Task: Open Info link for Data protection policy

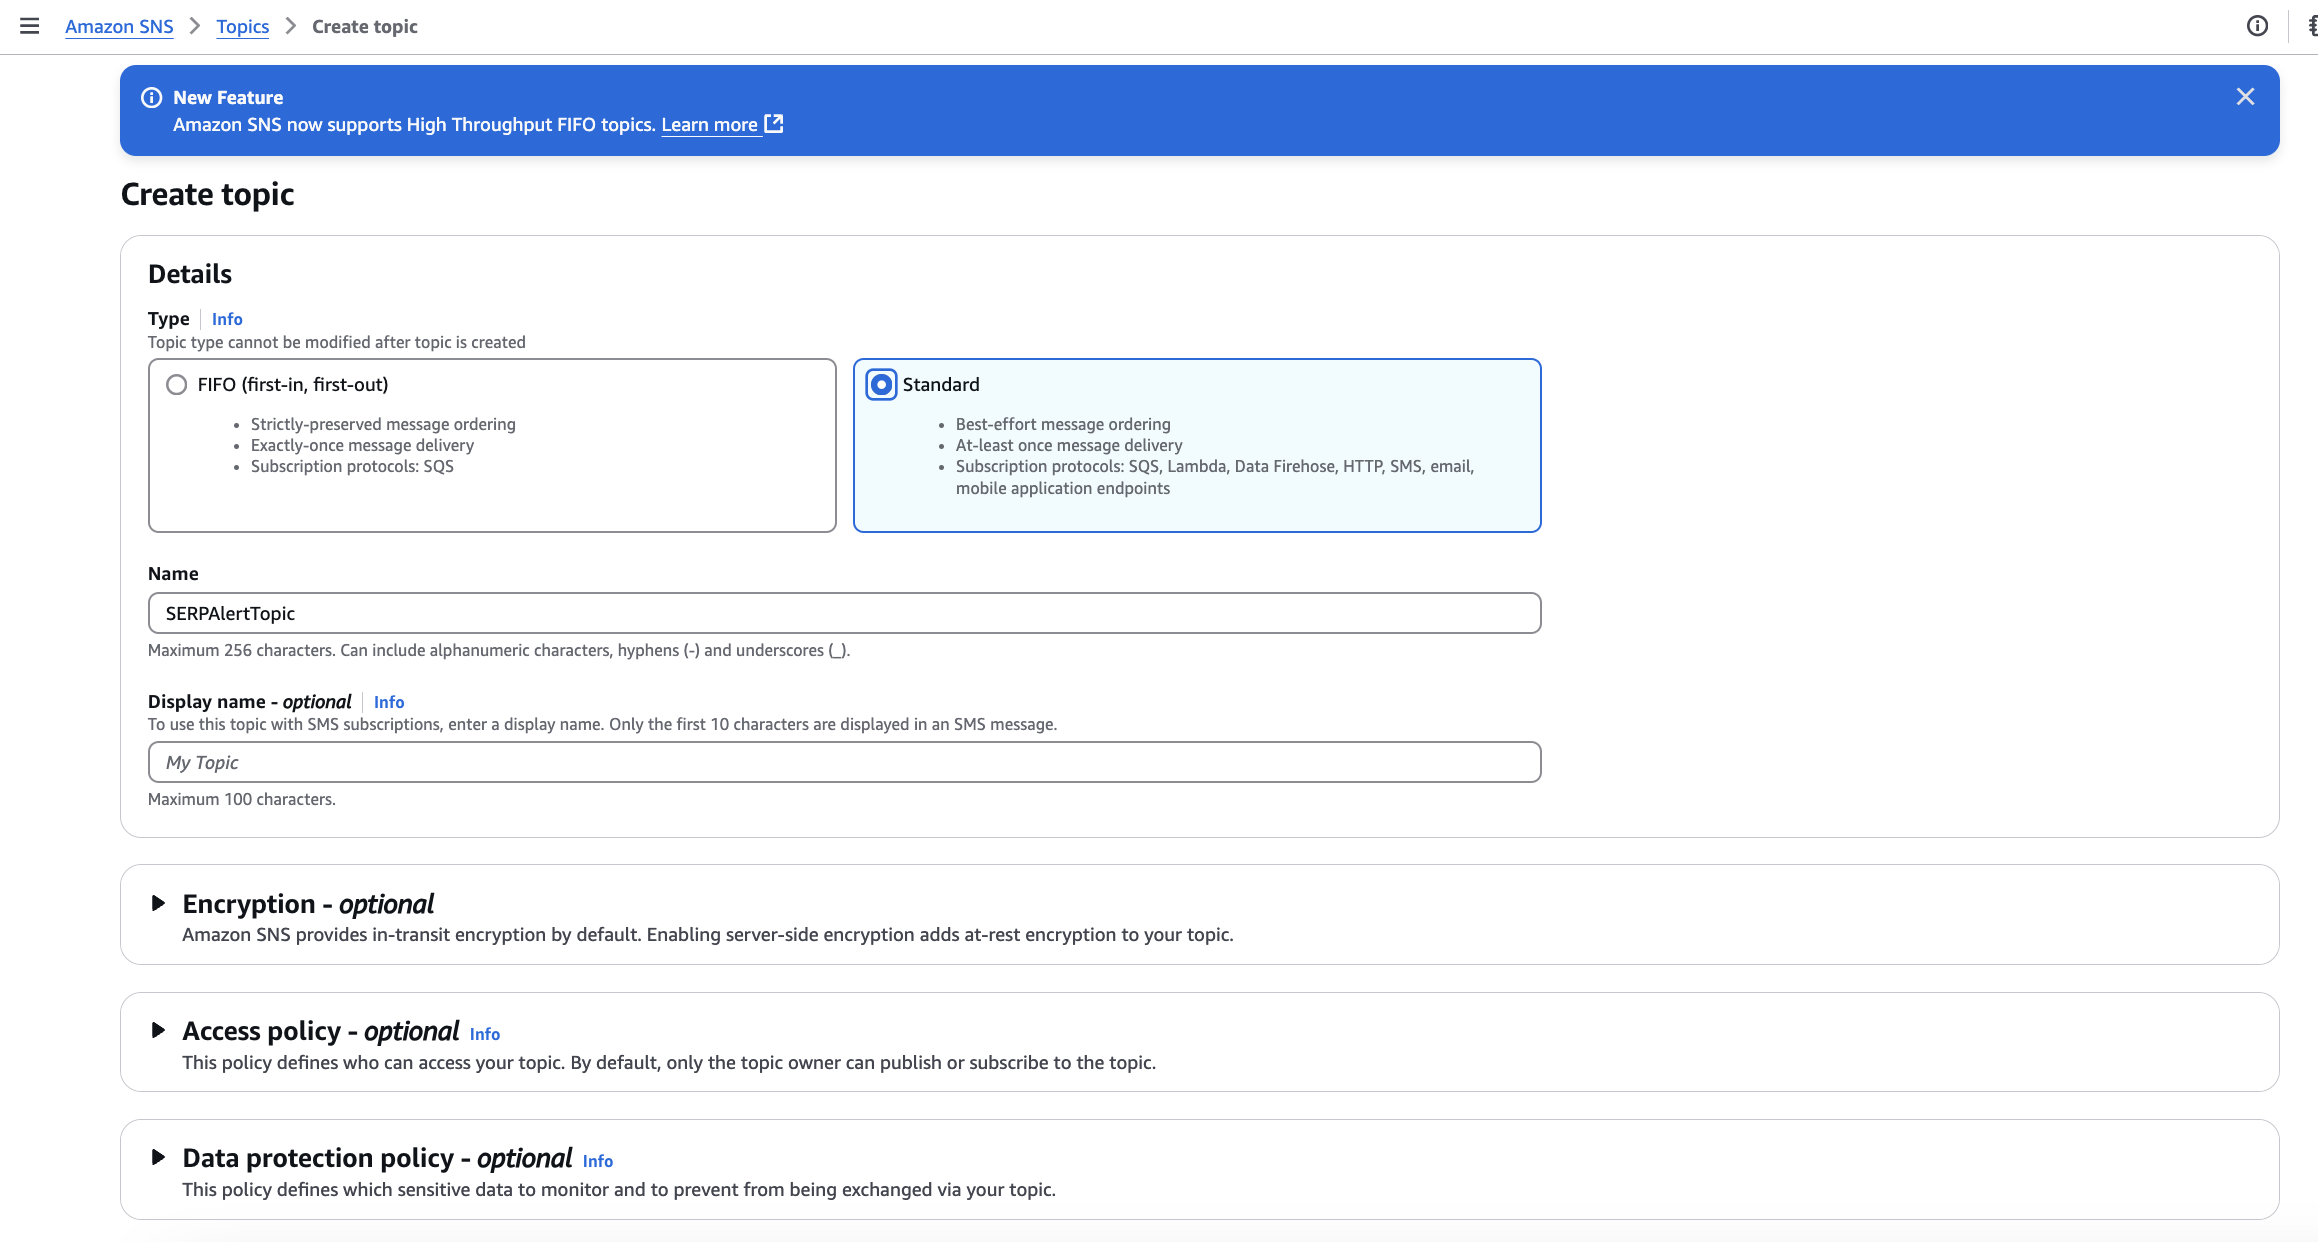Action: click(x=598, y=1161)
